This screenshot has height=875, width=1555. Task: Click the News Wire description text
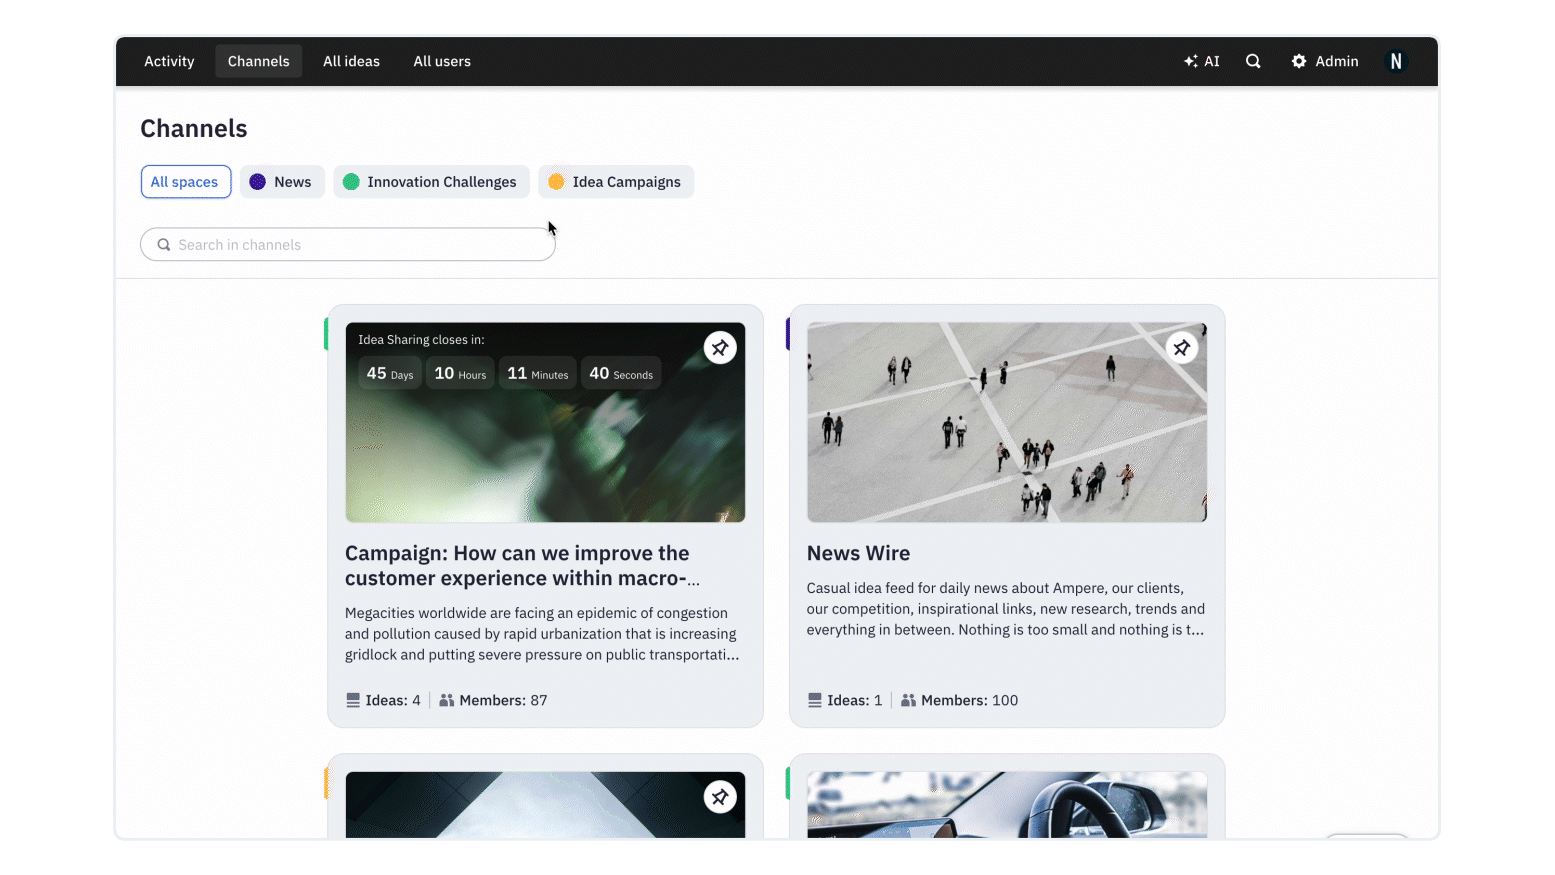1006,609
